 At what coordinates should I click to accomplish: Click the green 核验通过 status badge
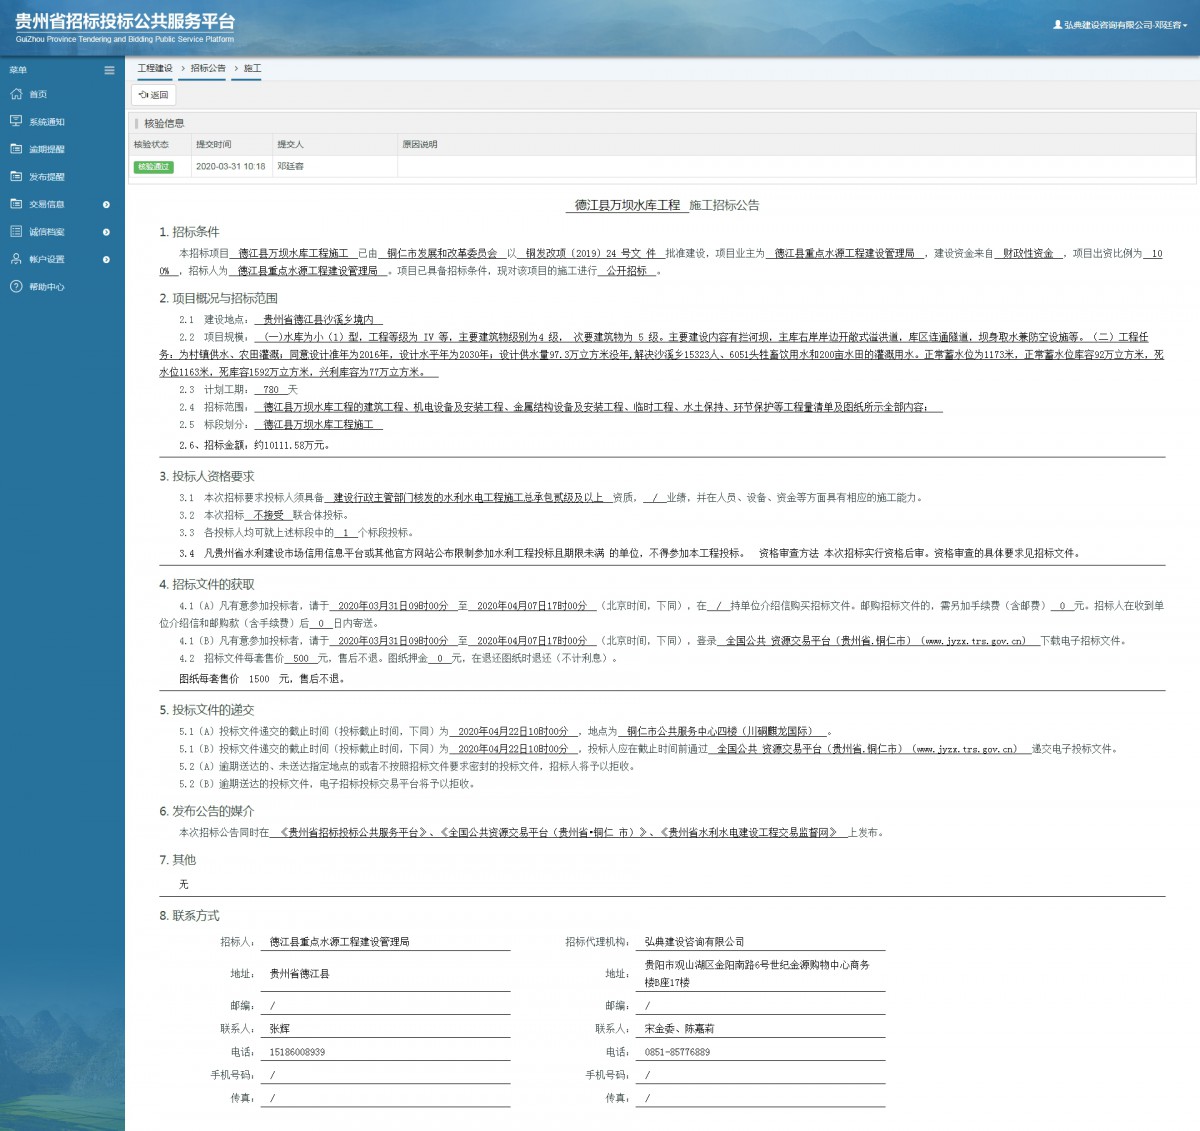coord(154,167)
